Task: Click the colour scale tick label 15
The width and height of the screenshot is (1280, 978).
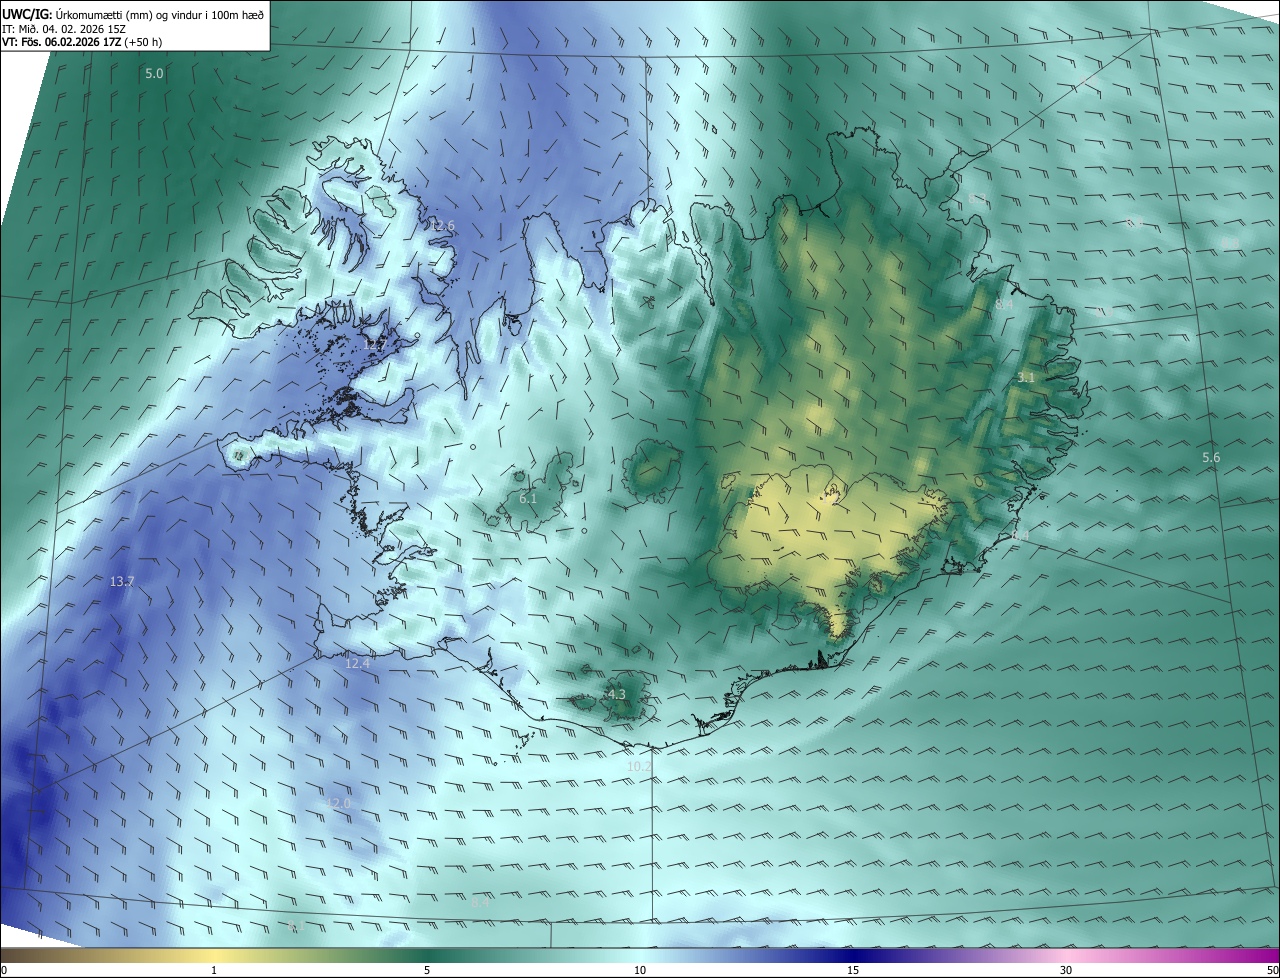Action: click(853, 970)
